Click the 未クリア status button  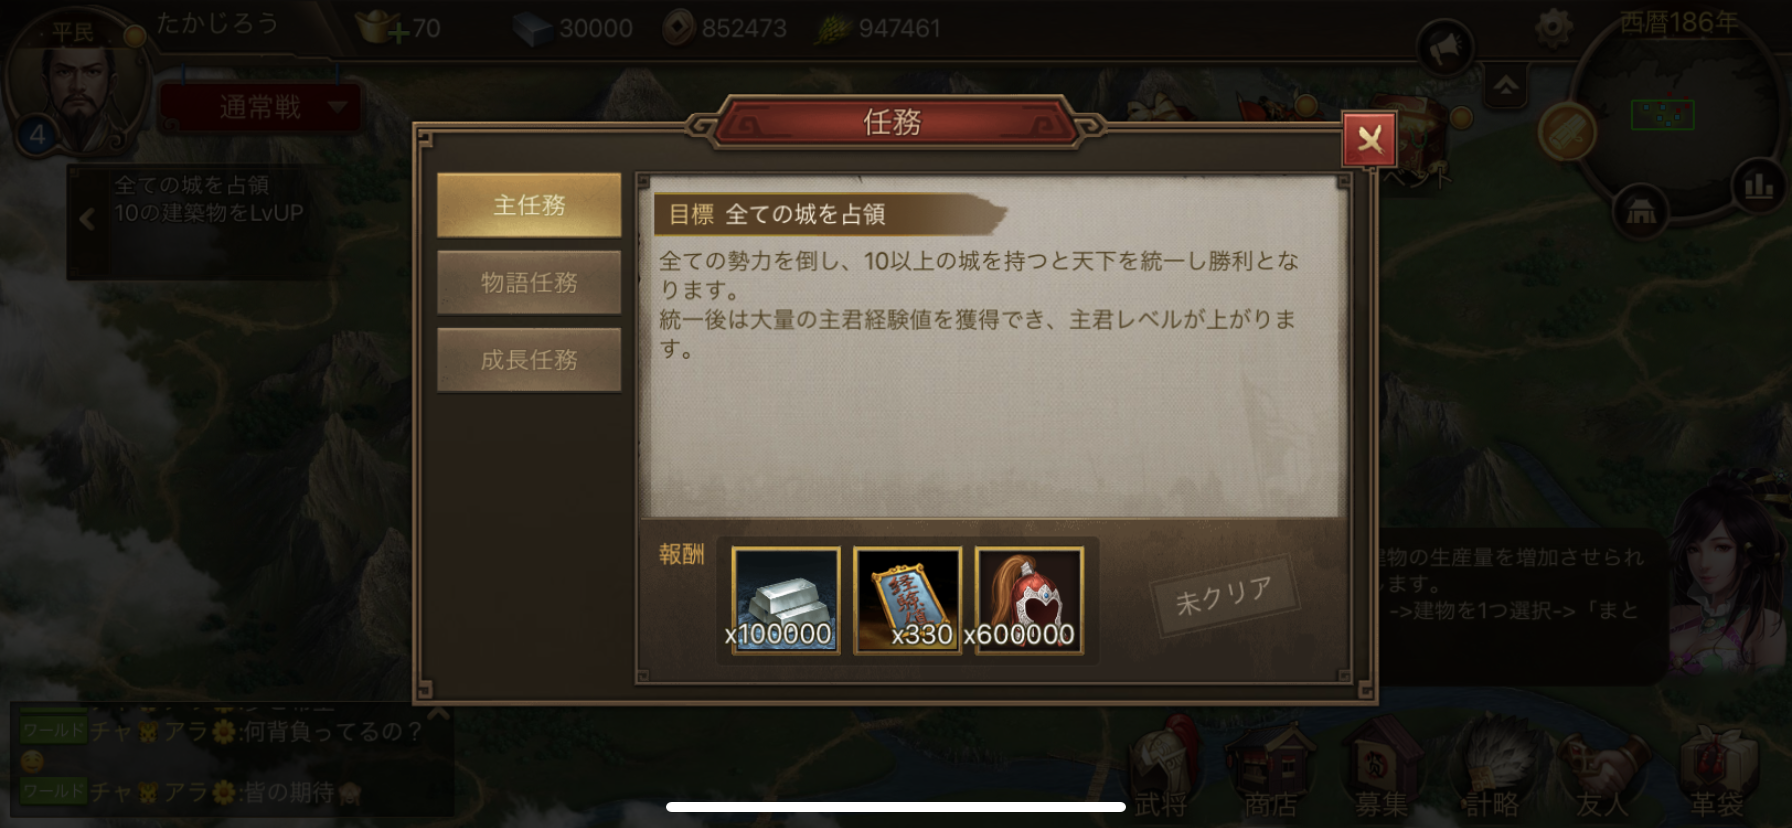1224,595
